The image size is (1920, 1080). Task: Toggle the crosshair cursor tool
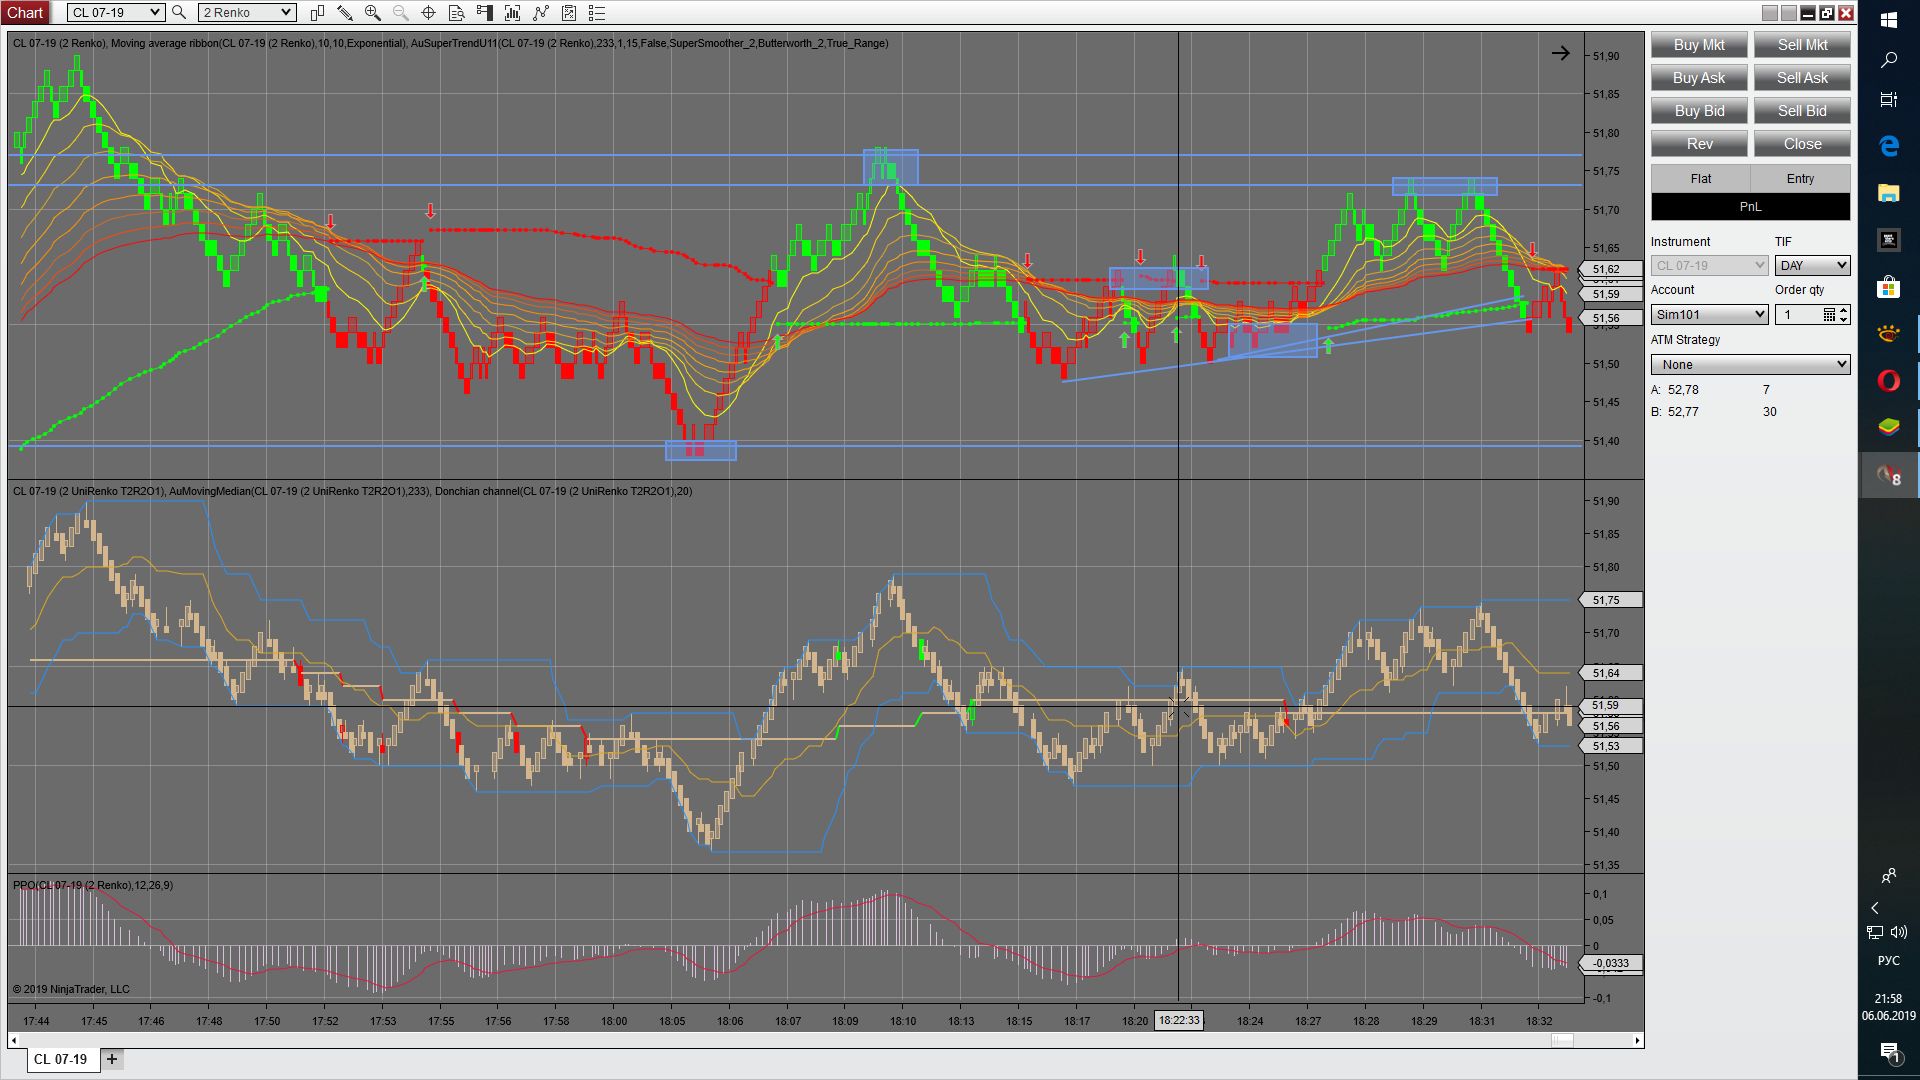click(428, 13)
